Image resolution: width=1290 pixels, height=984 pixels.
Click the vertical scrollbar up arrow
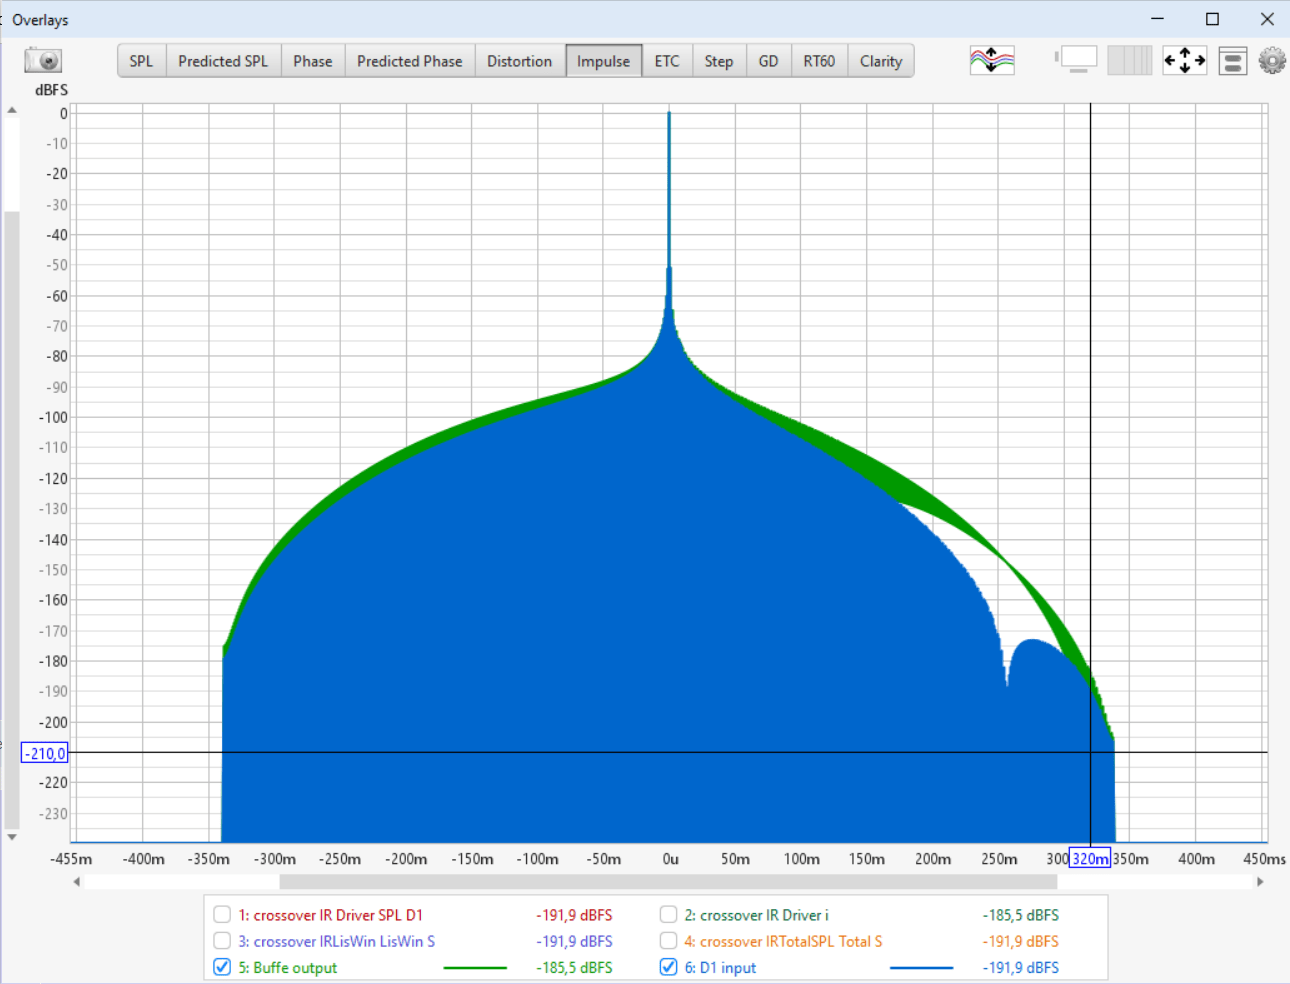pos(12,110)
